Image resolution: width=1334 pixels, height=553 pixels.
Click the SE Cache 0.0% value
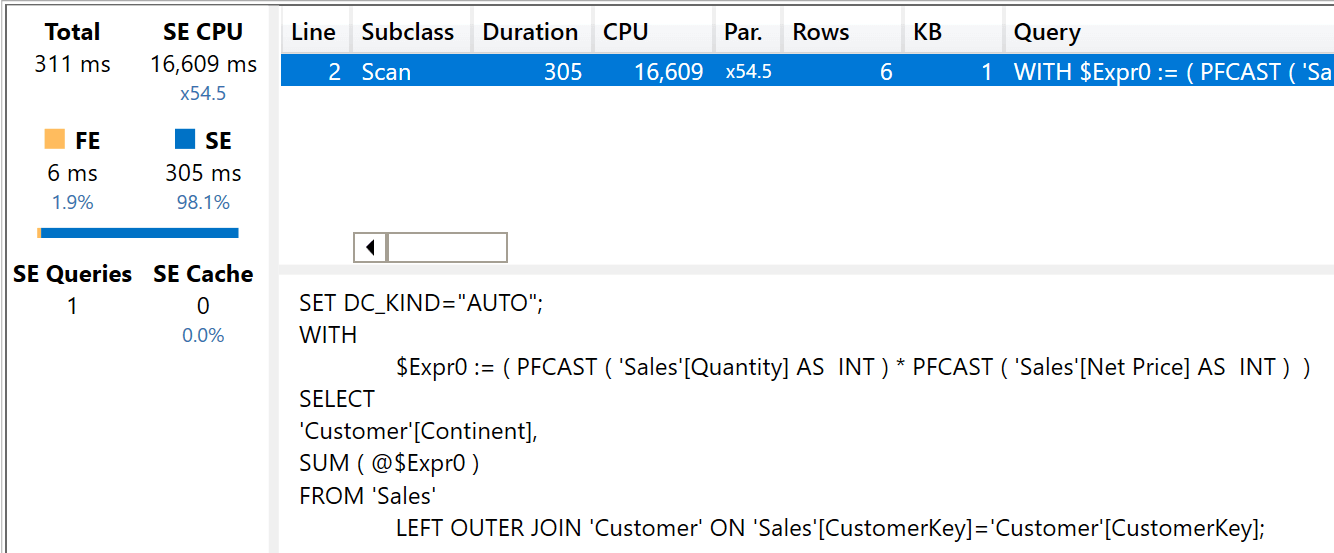tap(203, 335)
